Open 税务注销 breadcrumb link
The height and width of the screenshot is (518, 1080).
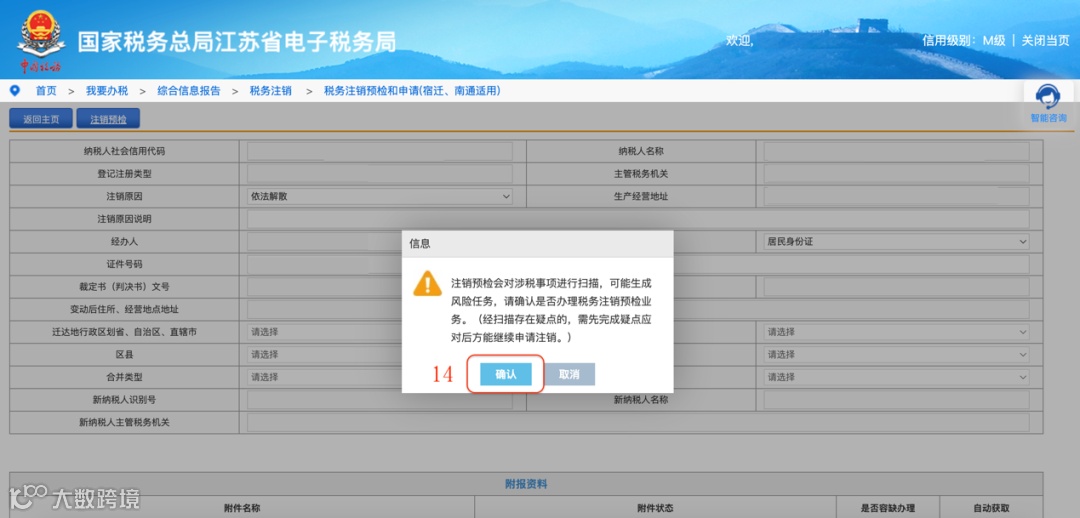[271, 91]
